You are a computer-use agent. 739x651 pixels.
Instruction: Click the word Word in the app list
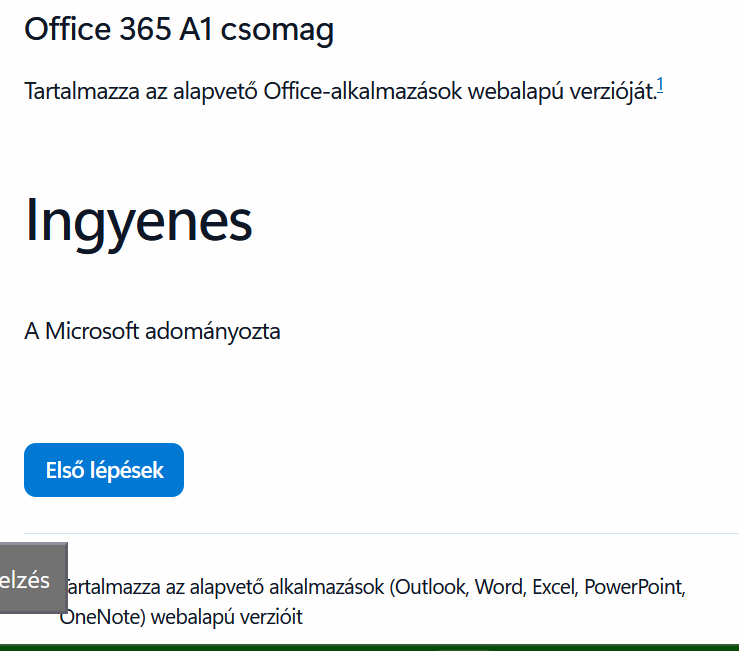click(x=499, y=586)
